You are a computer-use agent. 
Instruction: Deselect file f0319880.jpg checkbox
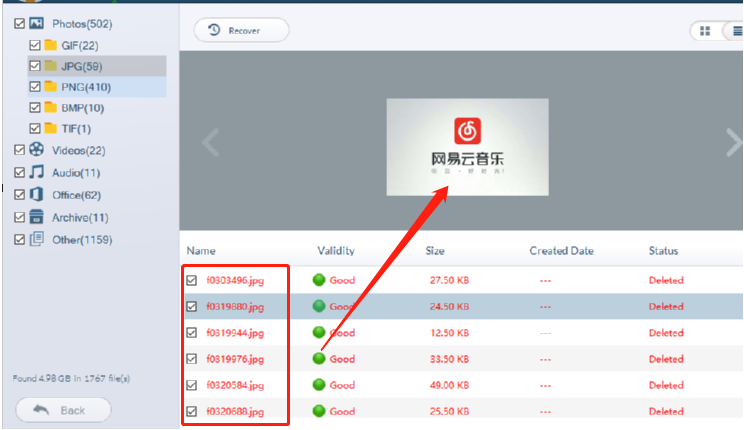click(192, 307)
